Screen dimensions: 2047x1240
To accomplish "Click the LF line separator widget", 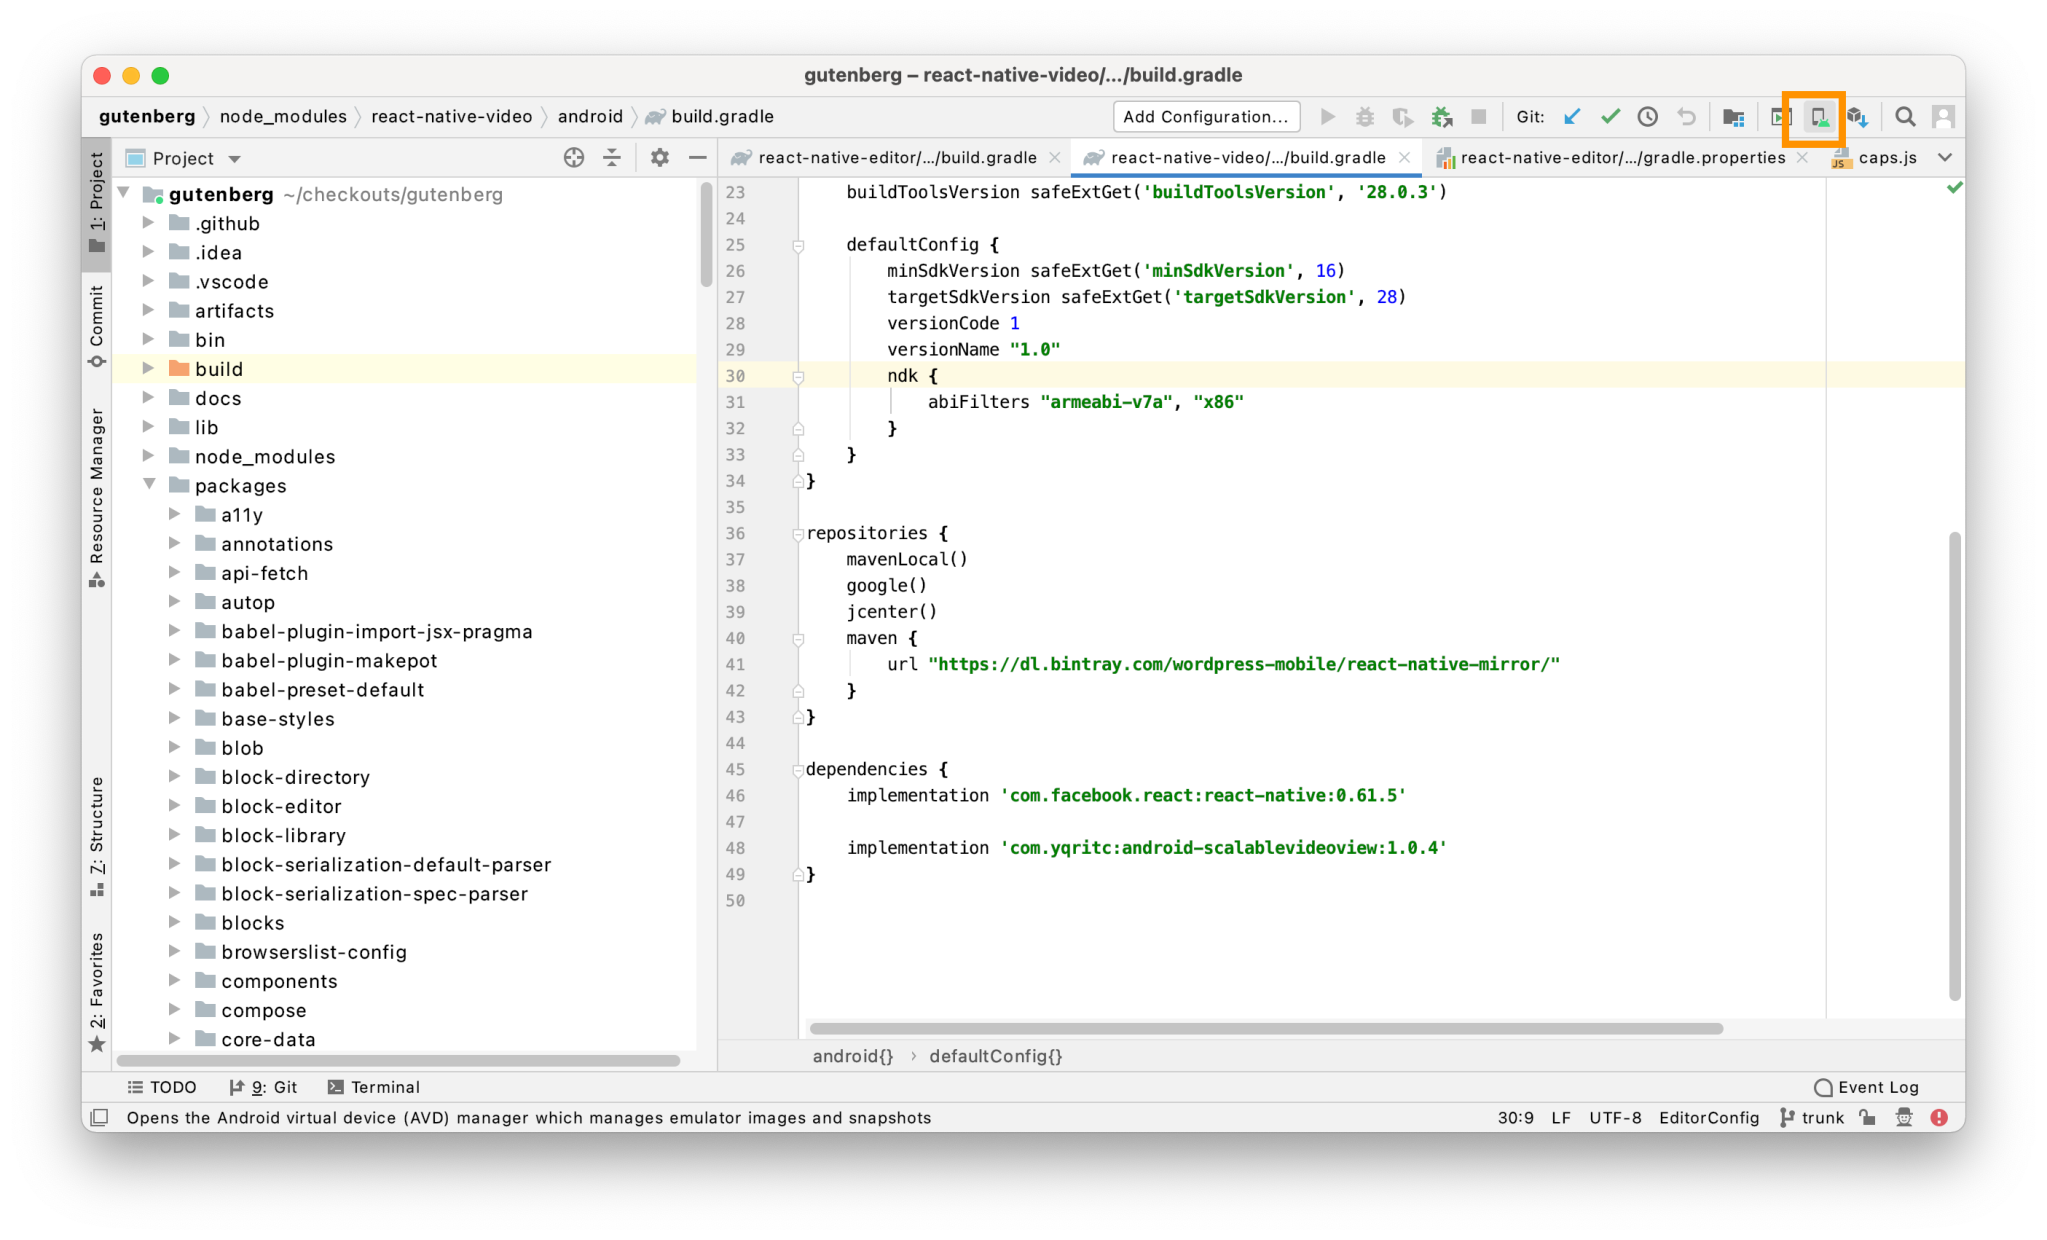I will 1561,1118.
